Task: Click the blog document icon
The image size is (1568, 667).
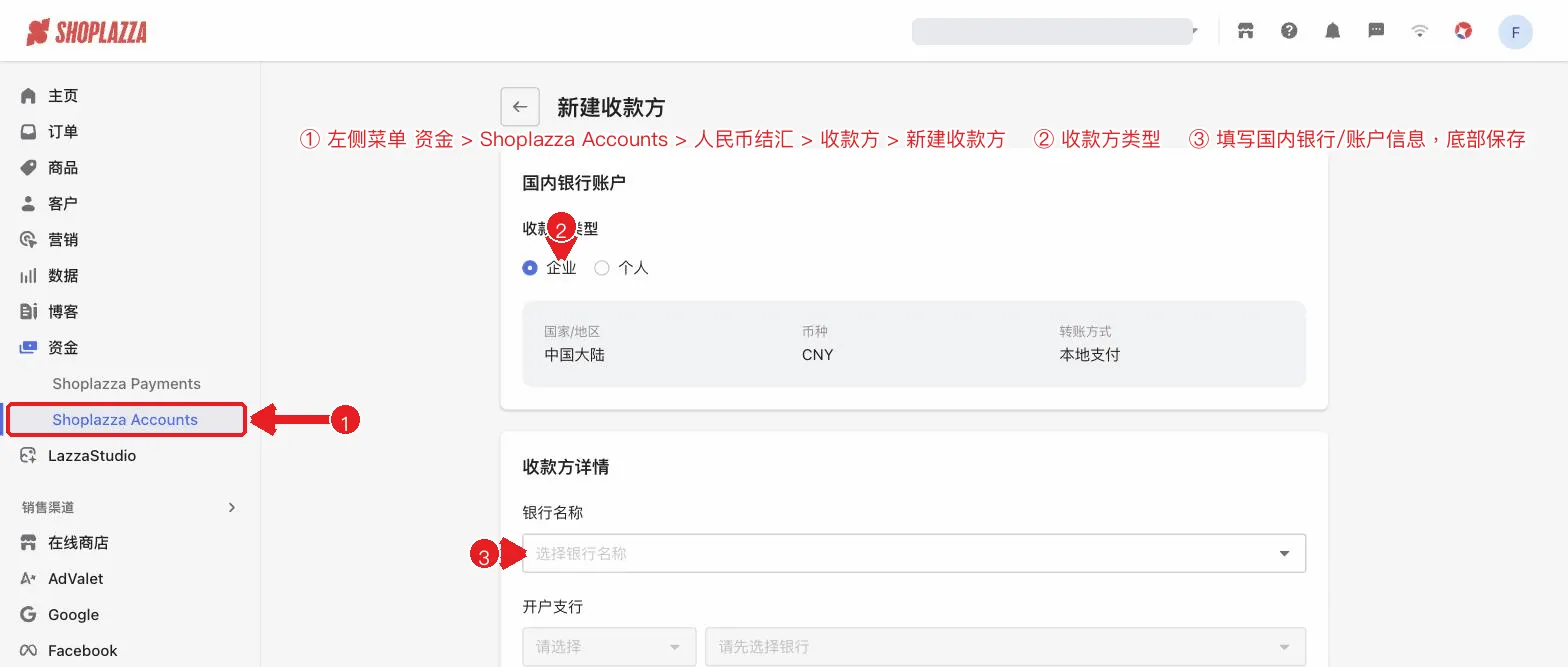Action: point(28,312)
